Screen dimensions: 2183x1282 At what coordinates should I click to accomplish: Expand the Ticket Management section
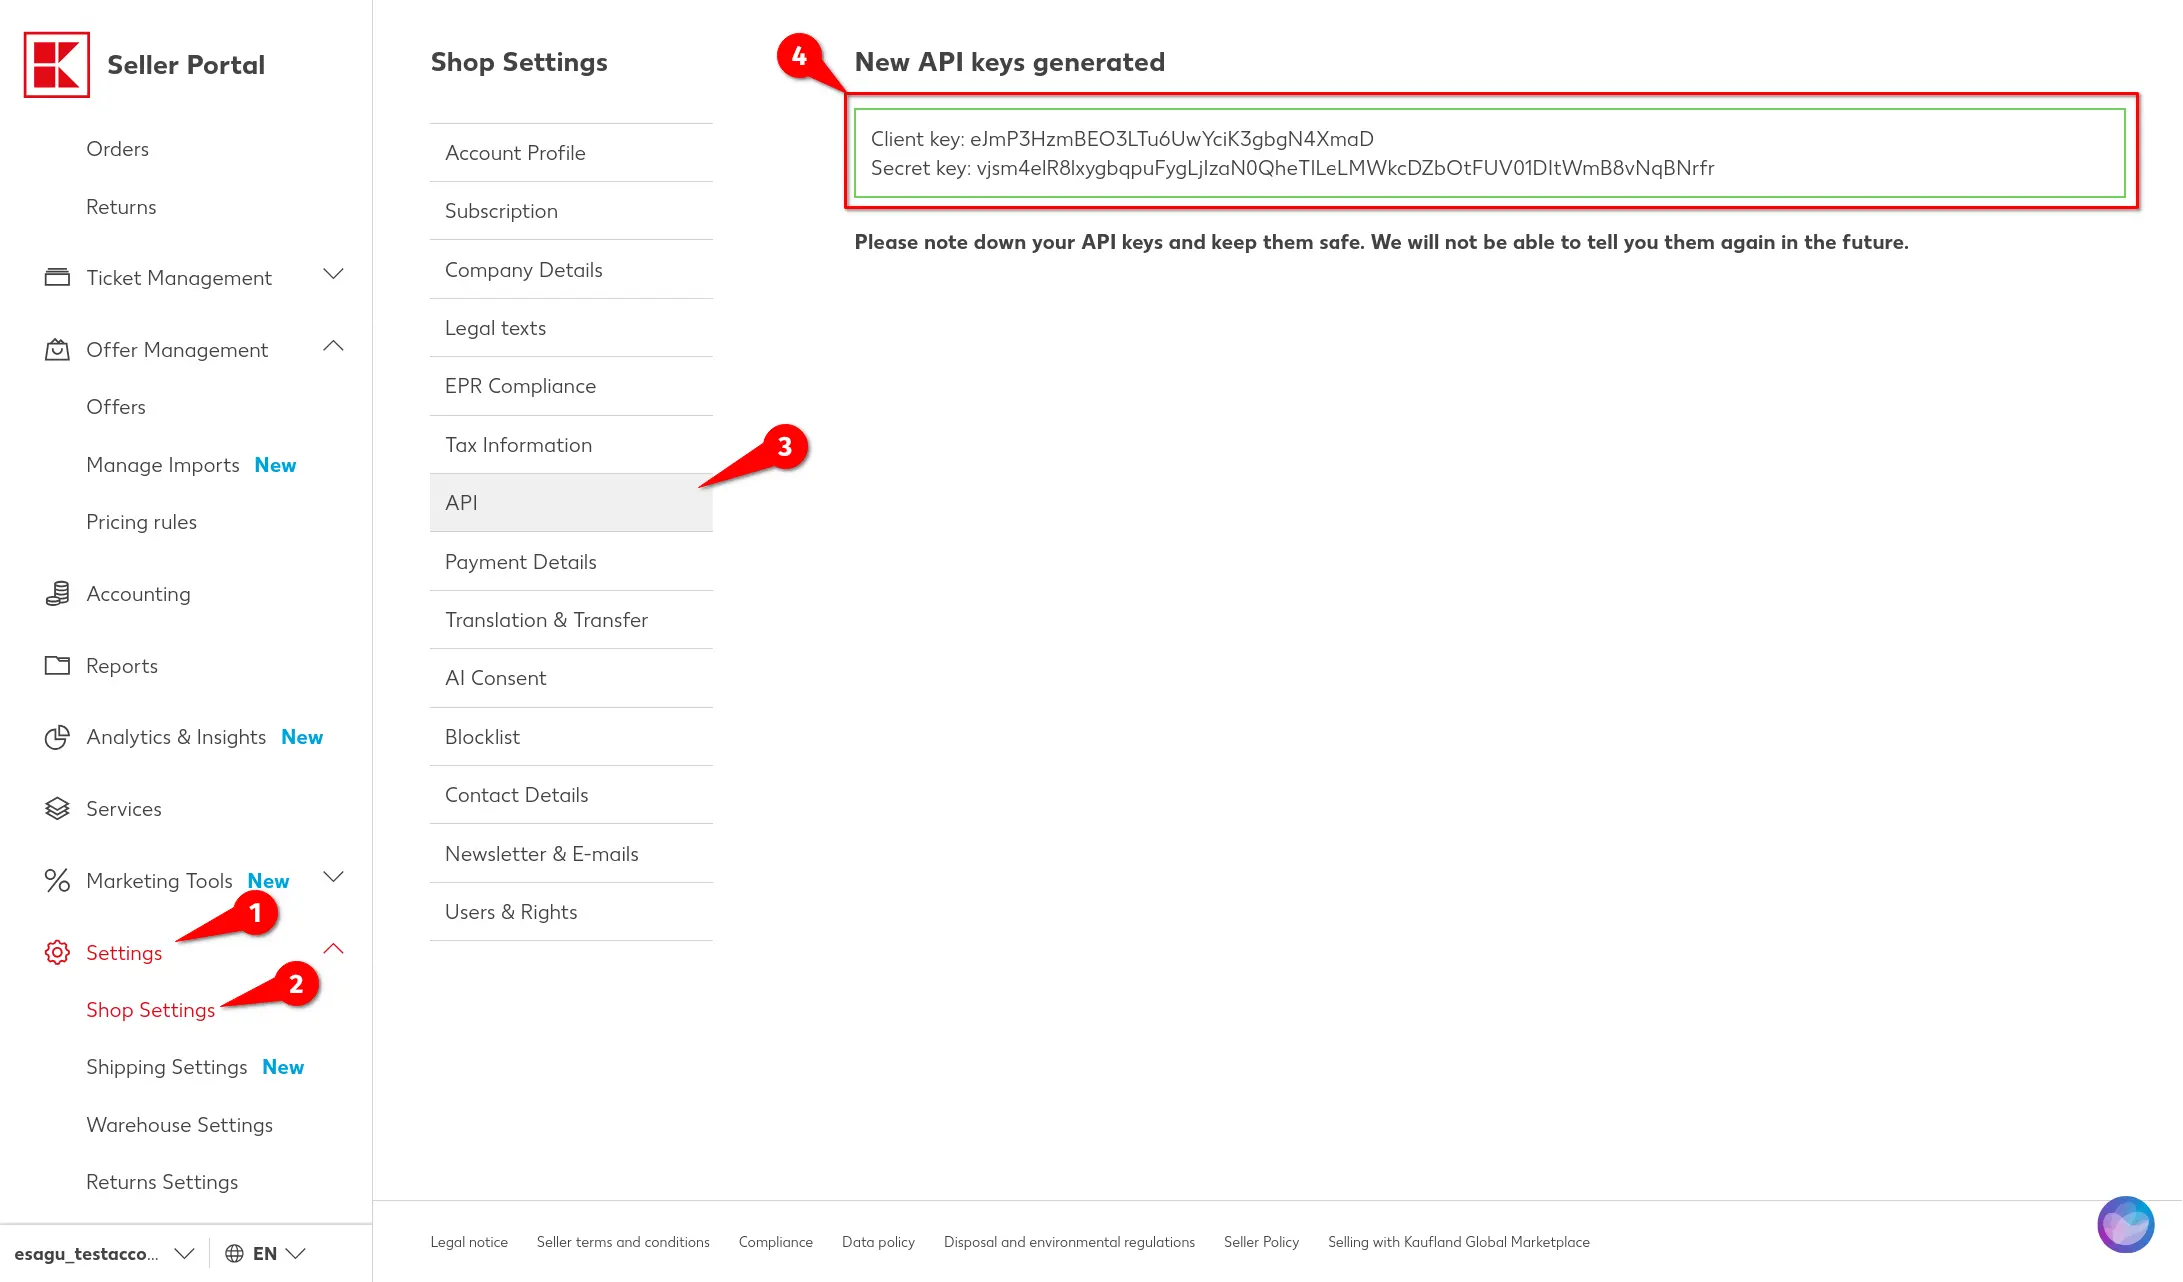pos(333,274)
